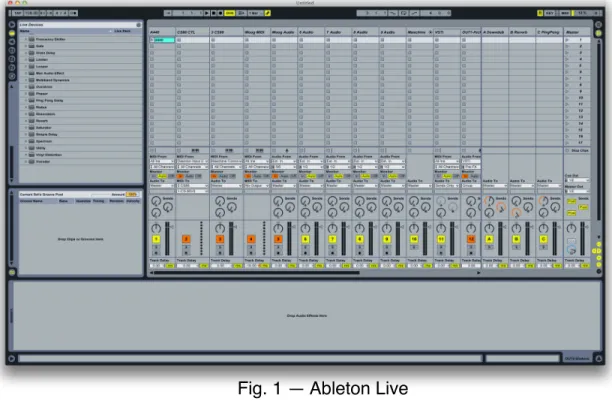Click the Multiband Dynamics folder icon

[x=32, y=80]
